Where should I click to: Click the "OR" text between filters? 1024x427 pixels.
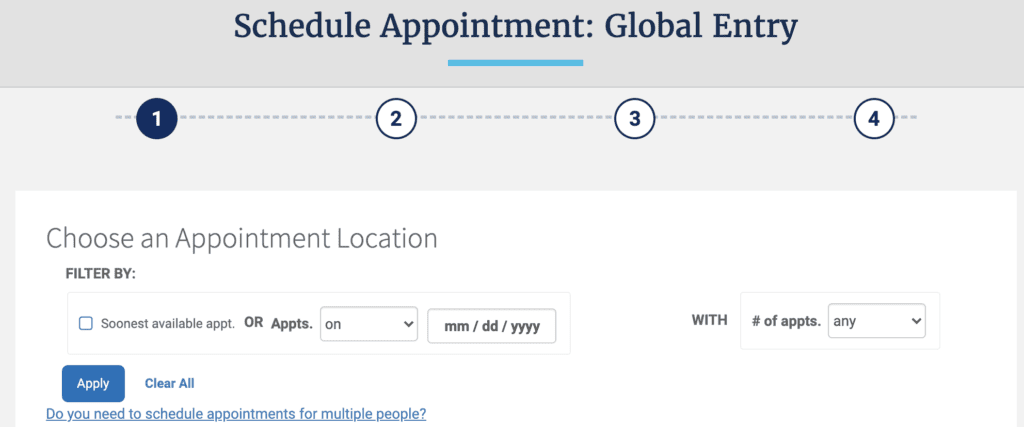pos(254,324)
